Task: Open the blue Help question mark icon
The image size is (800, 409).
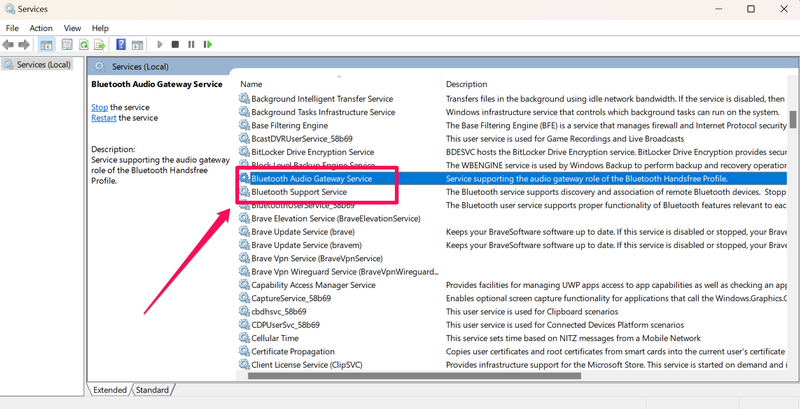Action: [120, 44]
